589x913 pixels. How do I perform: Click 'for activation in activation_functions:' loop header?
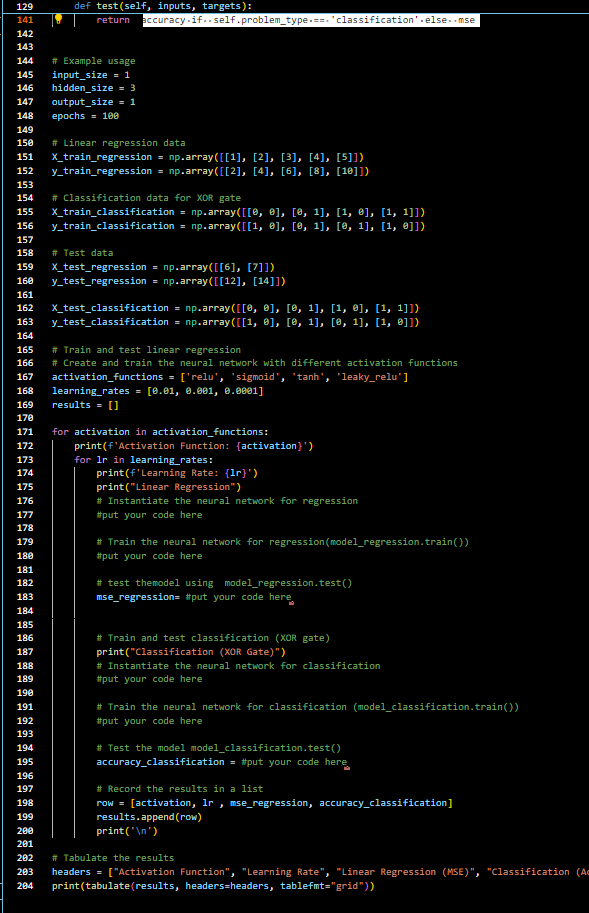[160, 432]
